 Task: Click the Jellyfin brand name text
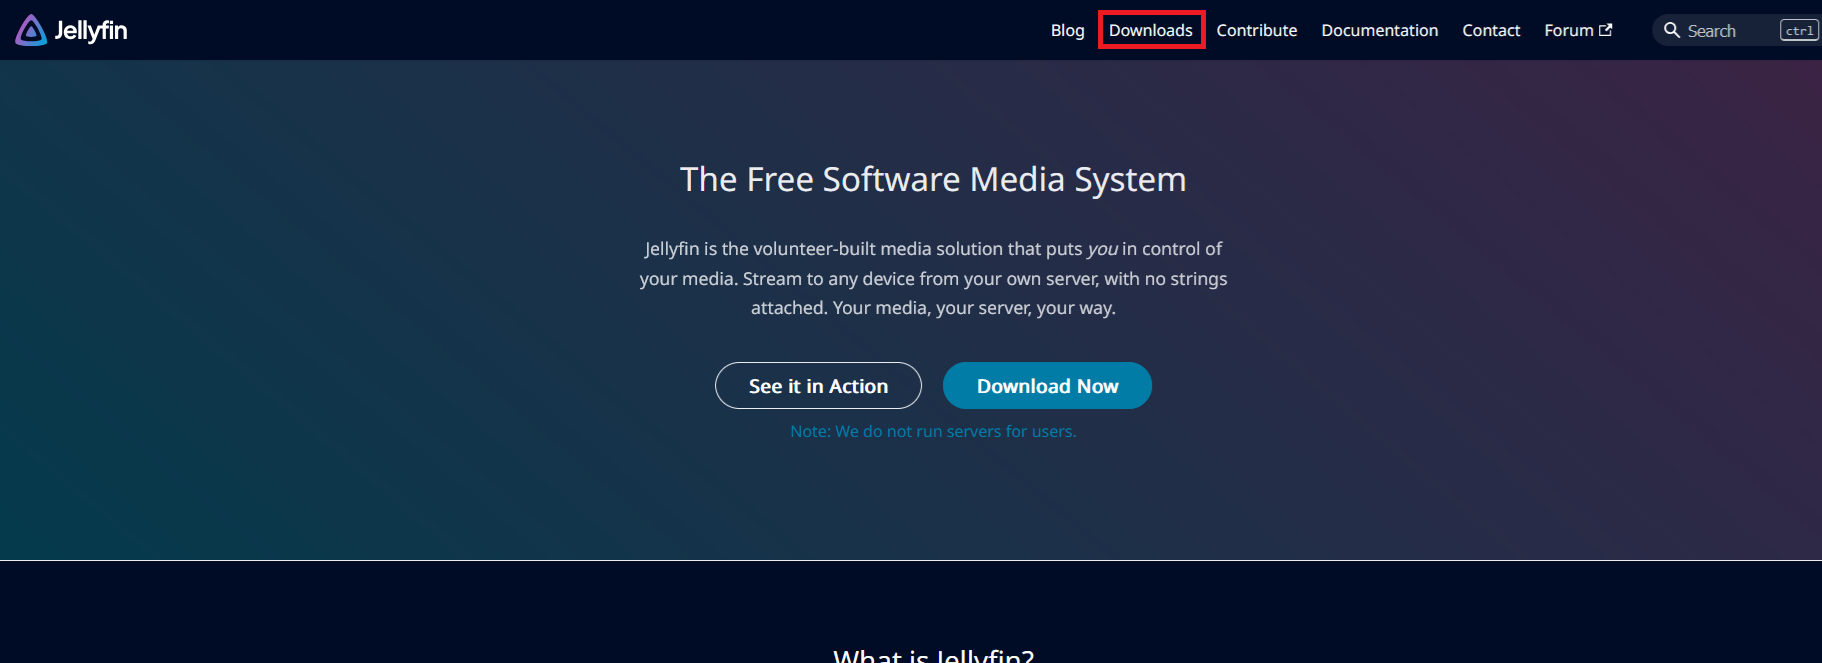(91, 31)
